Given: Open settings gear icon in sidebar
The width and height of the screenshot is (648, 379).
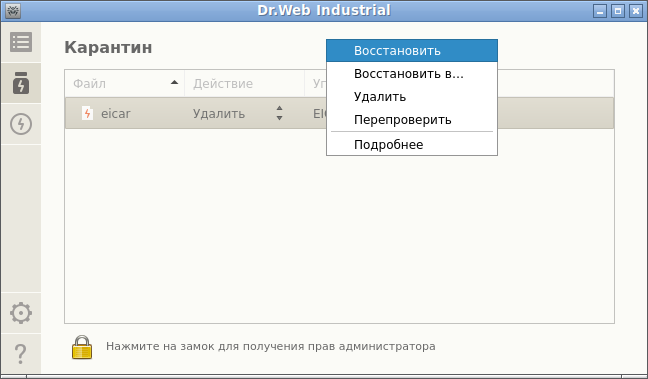Looking at the screenshot, I should click(21, 313).
